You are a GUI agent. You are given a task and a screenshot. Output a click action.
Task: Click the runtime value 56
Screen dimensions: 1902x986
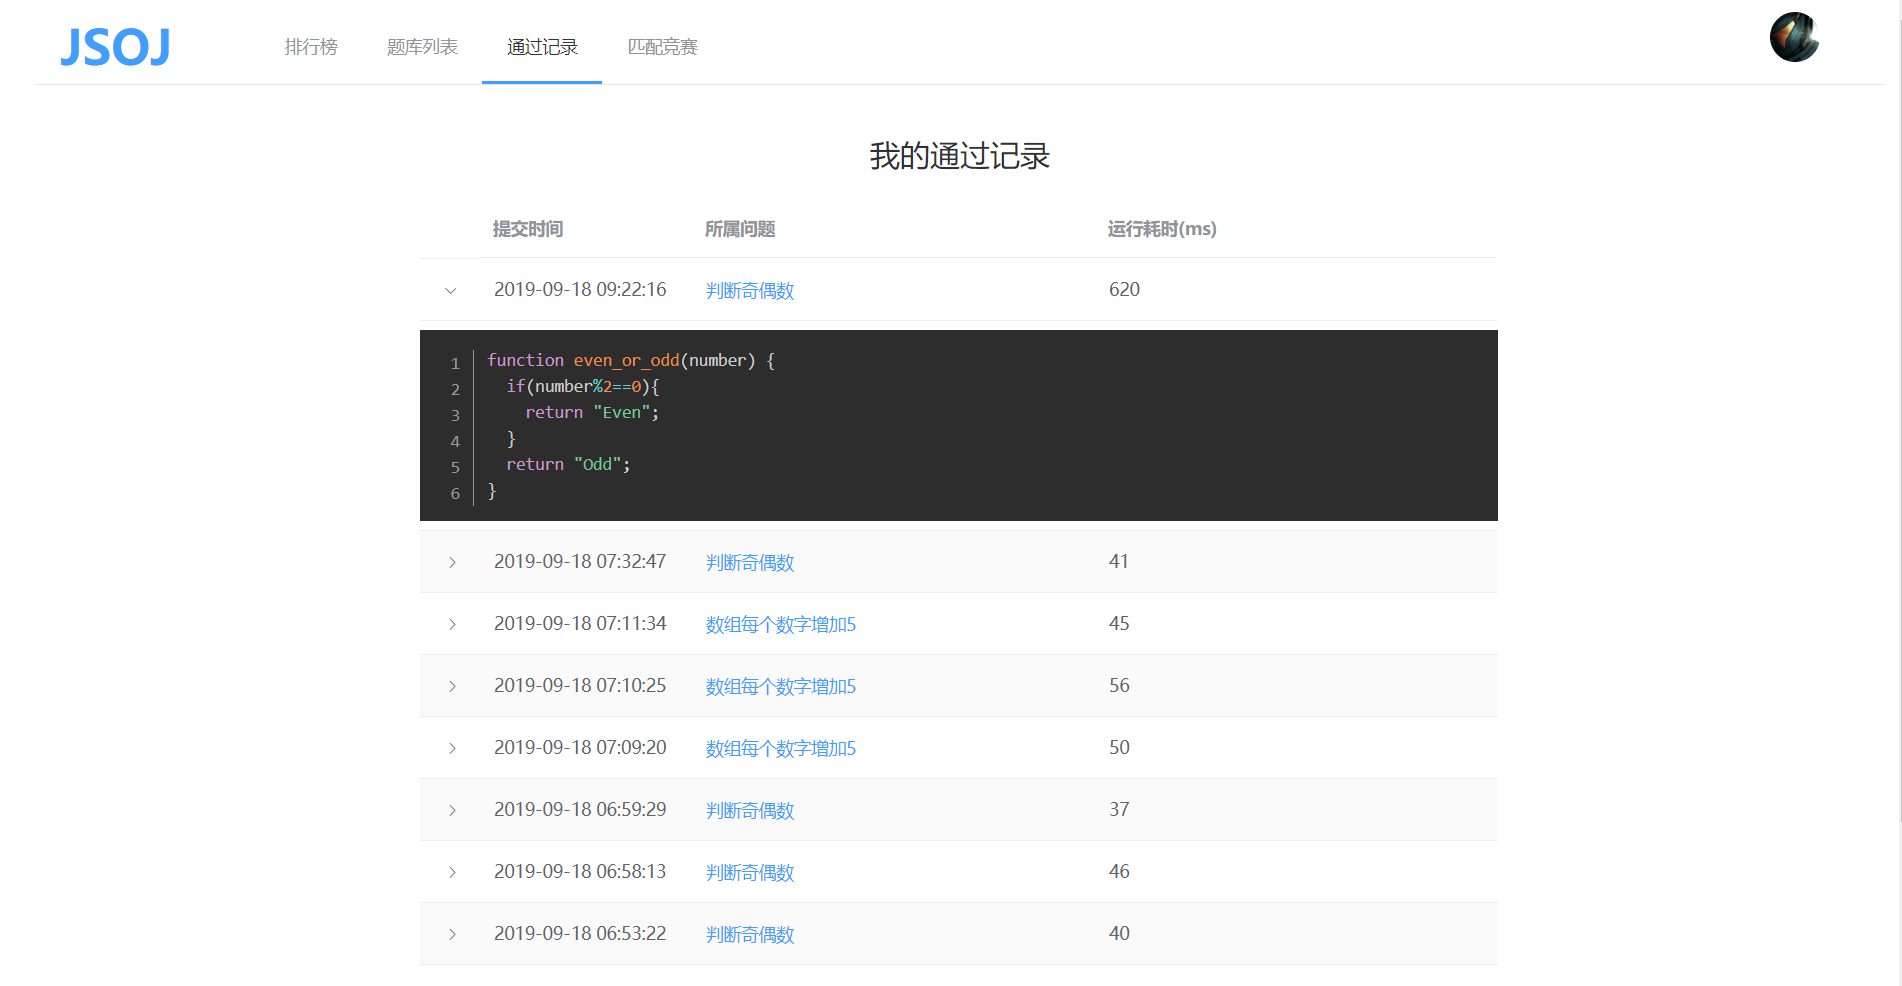coord(1119,685)
